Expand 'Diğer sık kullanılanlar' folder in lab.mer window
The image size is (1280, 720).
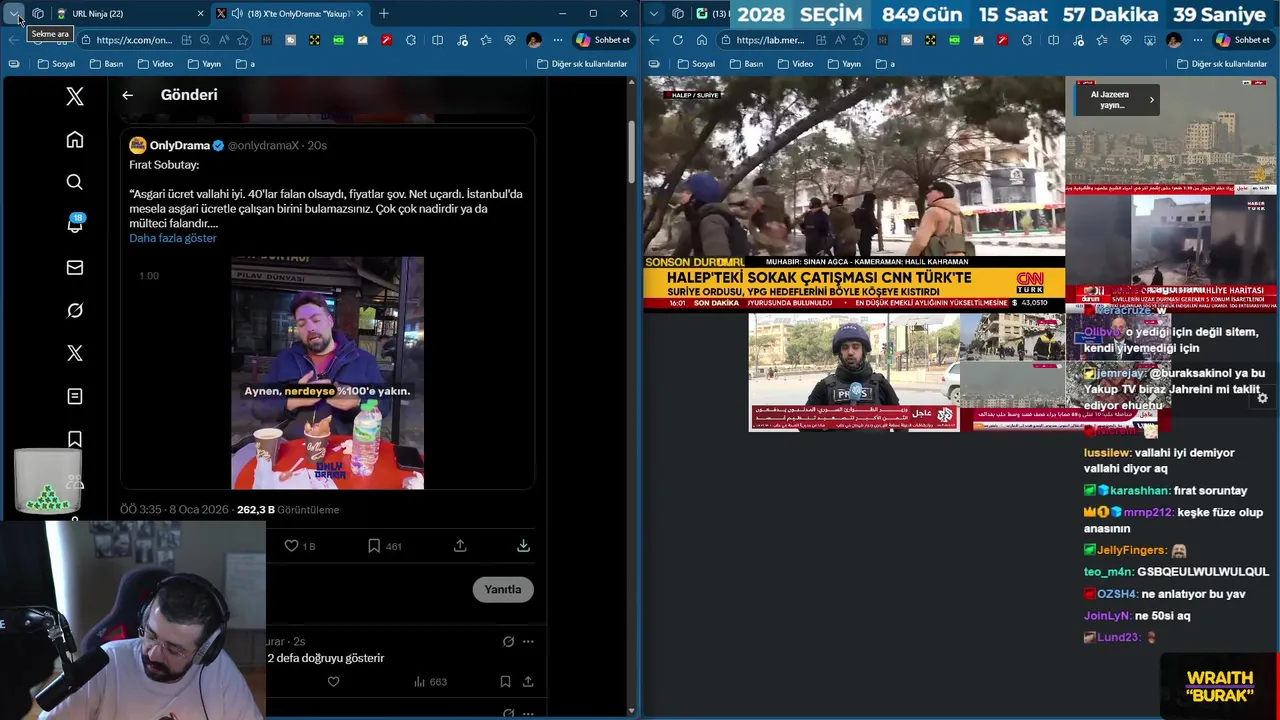[x=1222, y=64]
